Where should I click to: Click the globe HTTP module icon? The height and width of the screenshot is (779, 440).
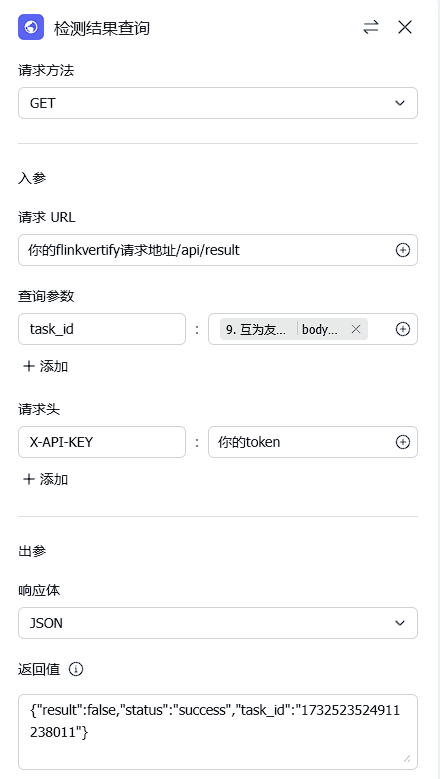[x=31, y=27]
